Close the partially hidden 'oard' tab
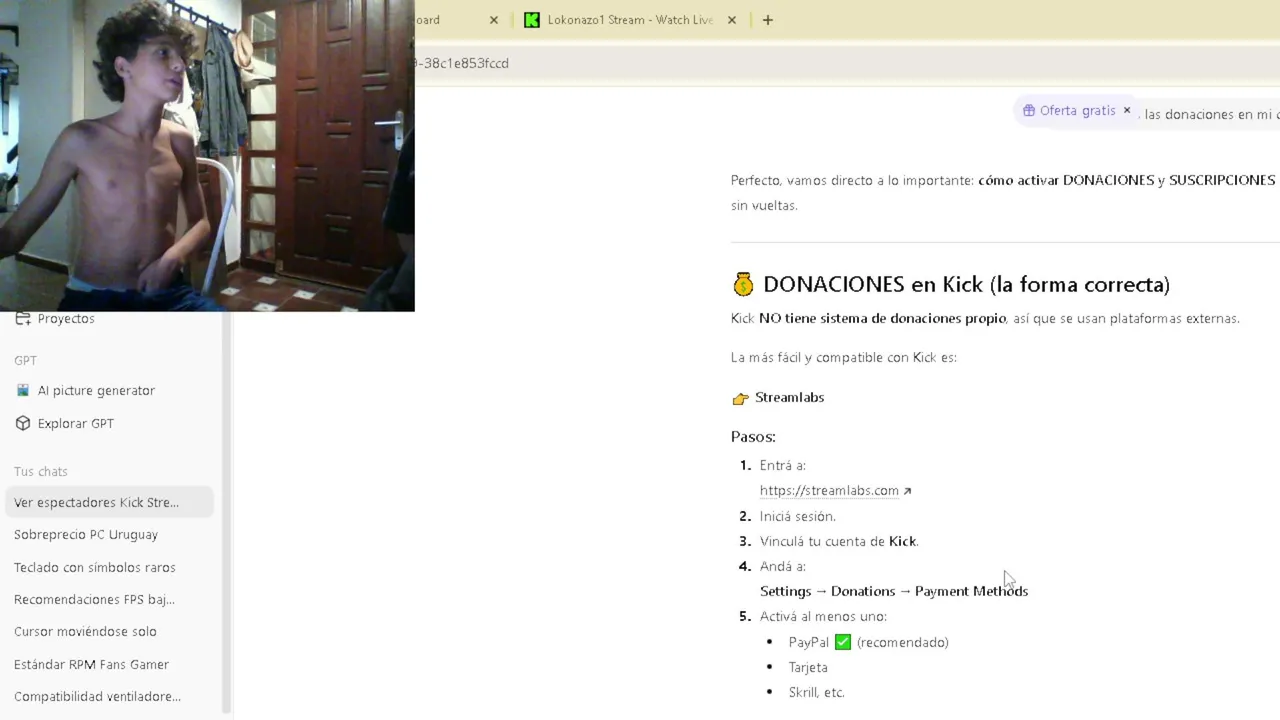Image resolution: width=1280 pixels, height=720 pixels. 494,20
